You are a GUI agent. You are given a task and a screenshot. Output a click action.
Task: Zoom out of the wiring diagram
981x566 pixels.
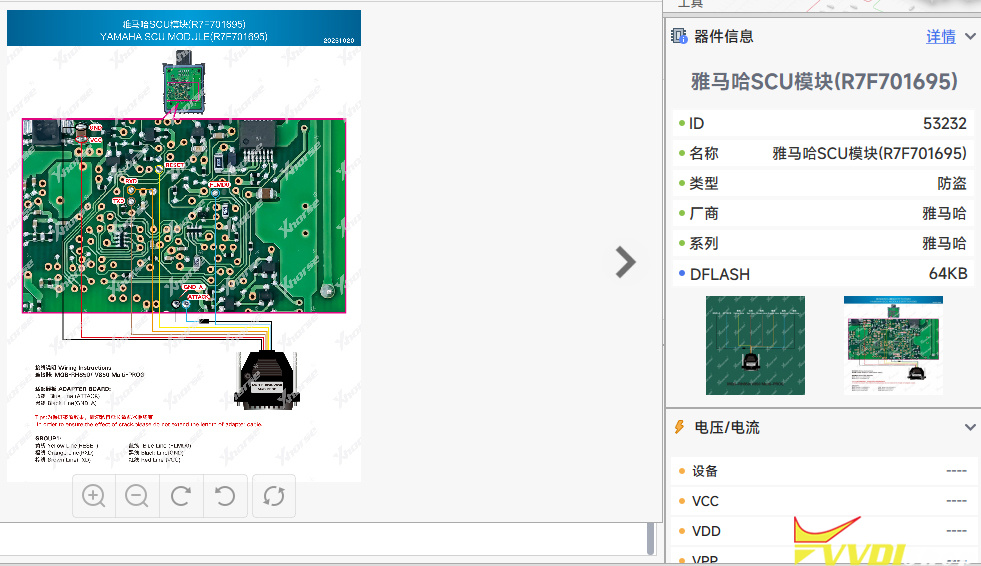[137, 496]
